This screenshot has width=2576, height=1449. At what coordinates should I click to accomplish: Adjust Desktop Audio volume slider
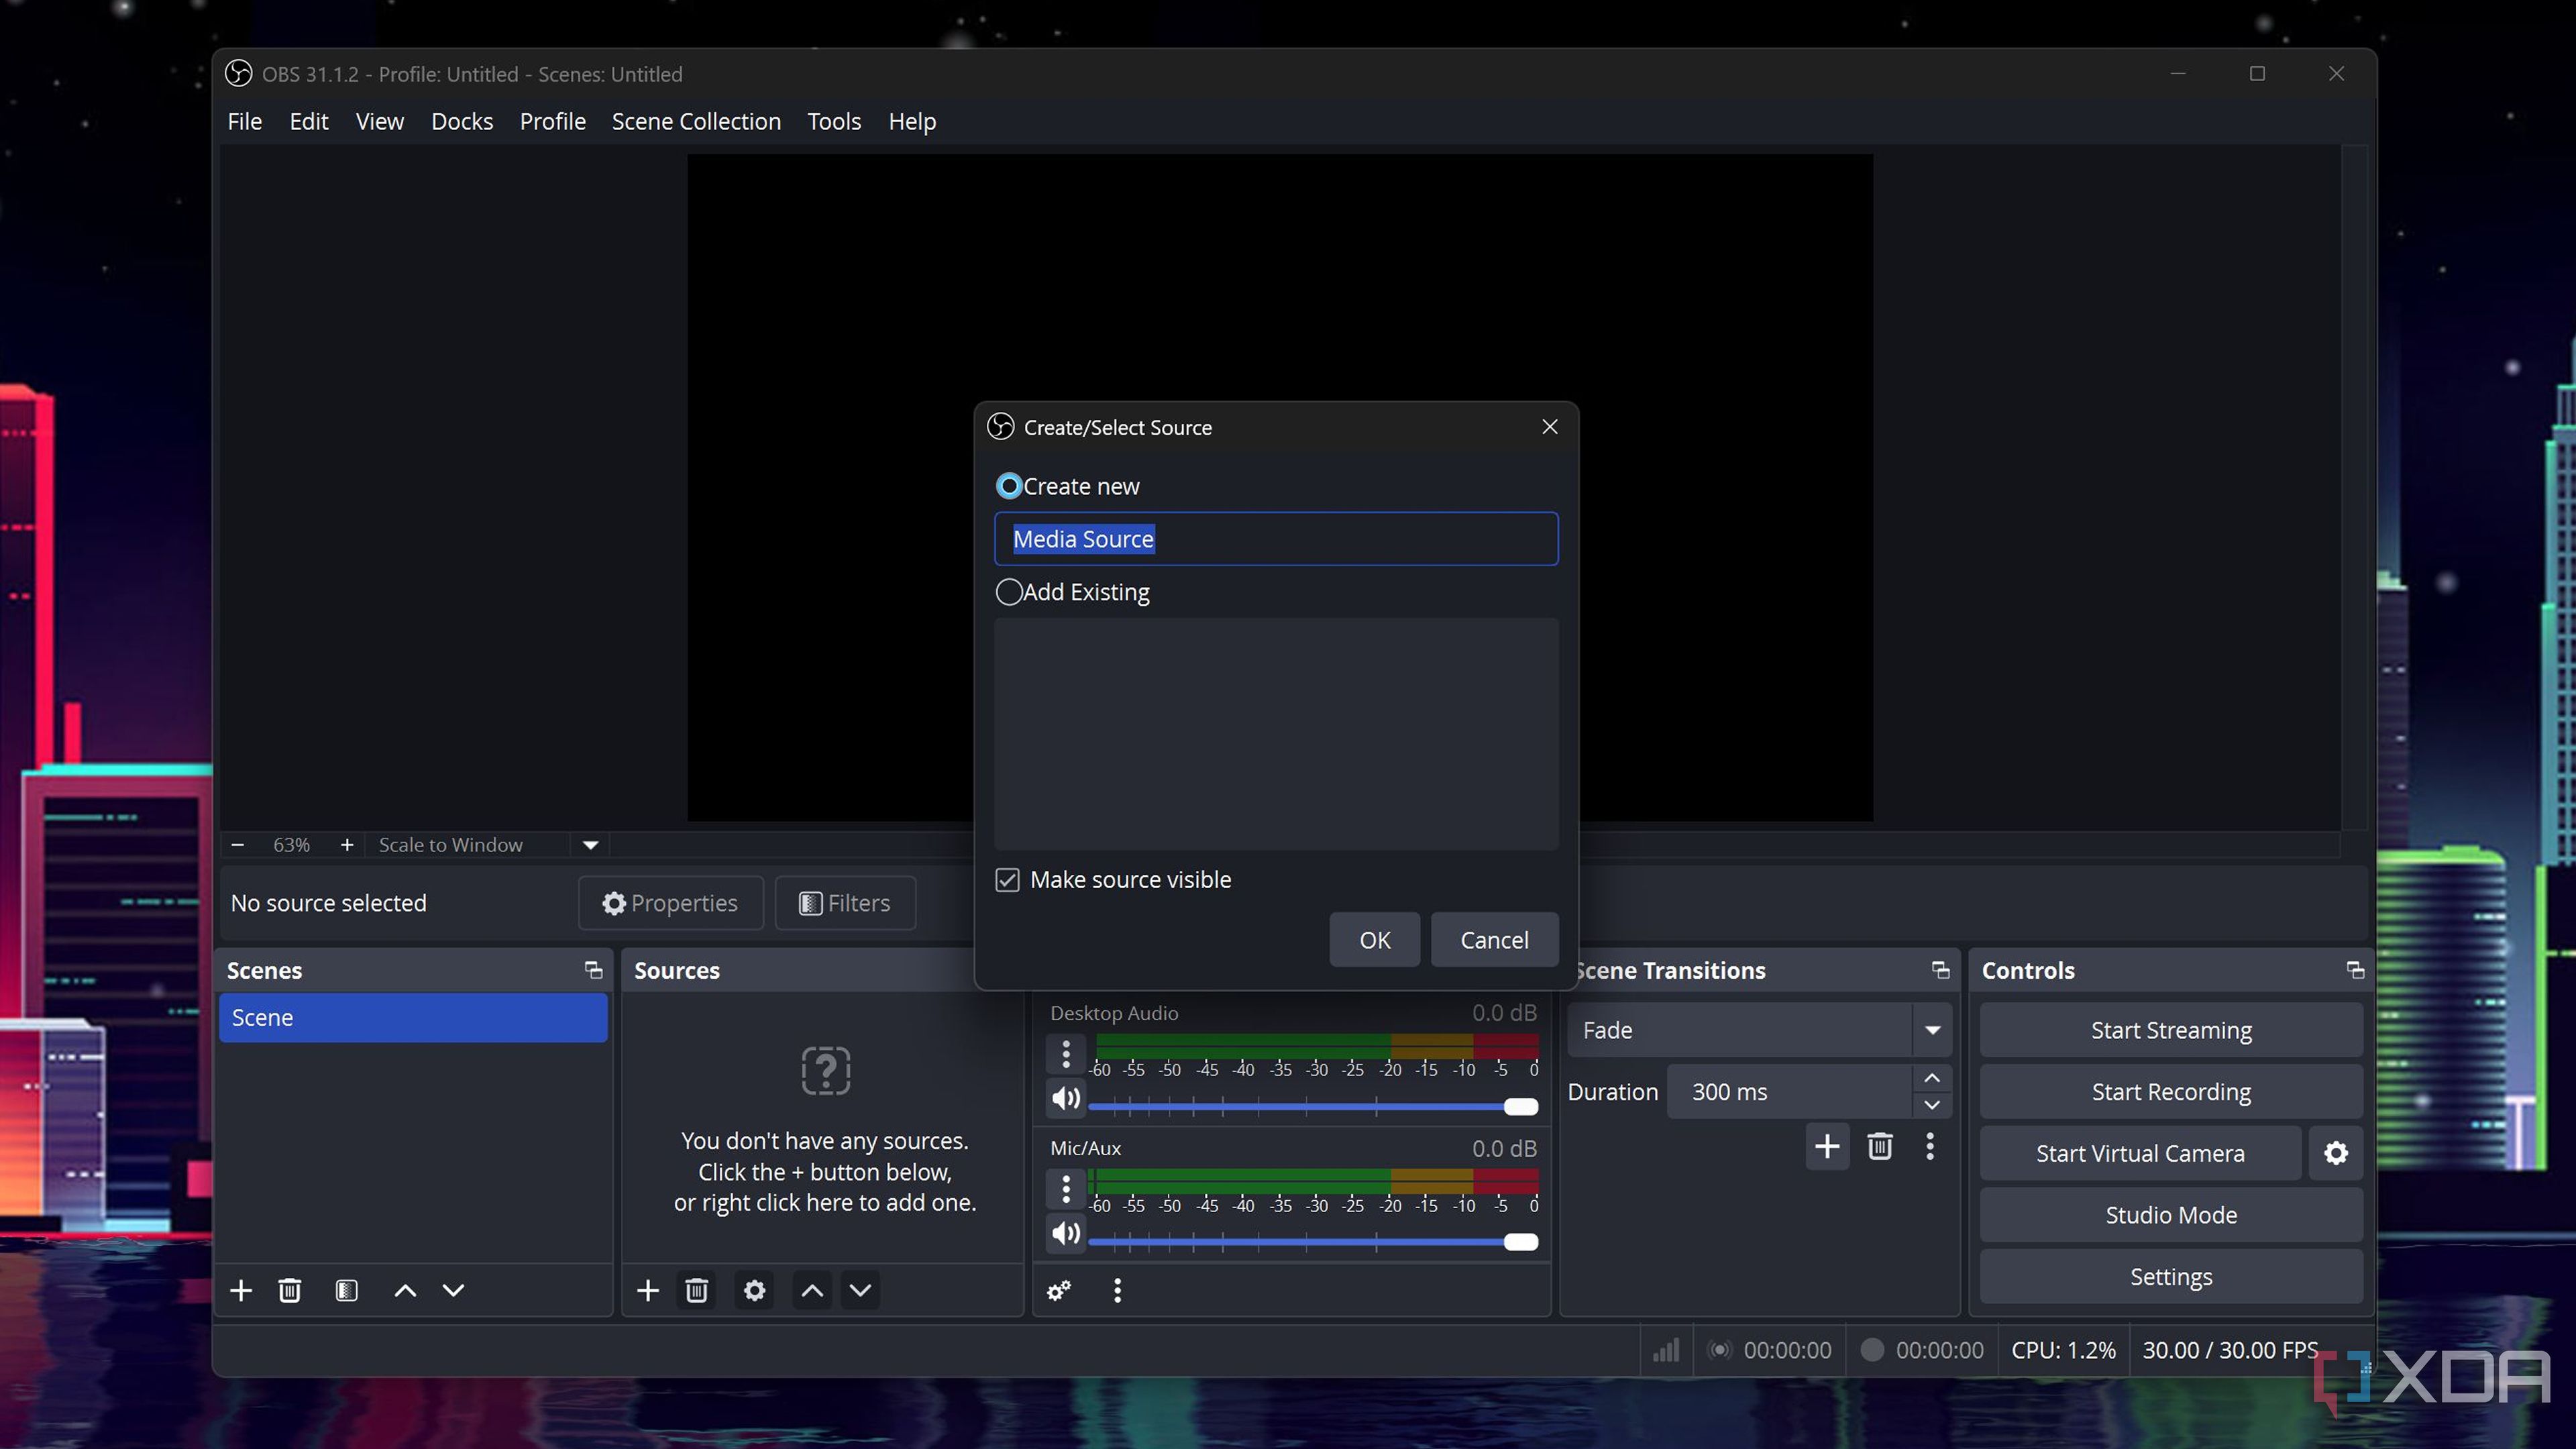coord(1313,1106)
